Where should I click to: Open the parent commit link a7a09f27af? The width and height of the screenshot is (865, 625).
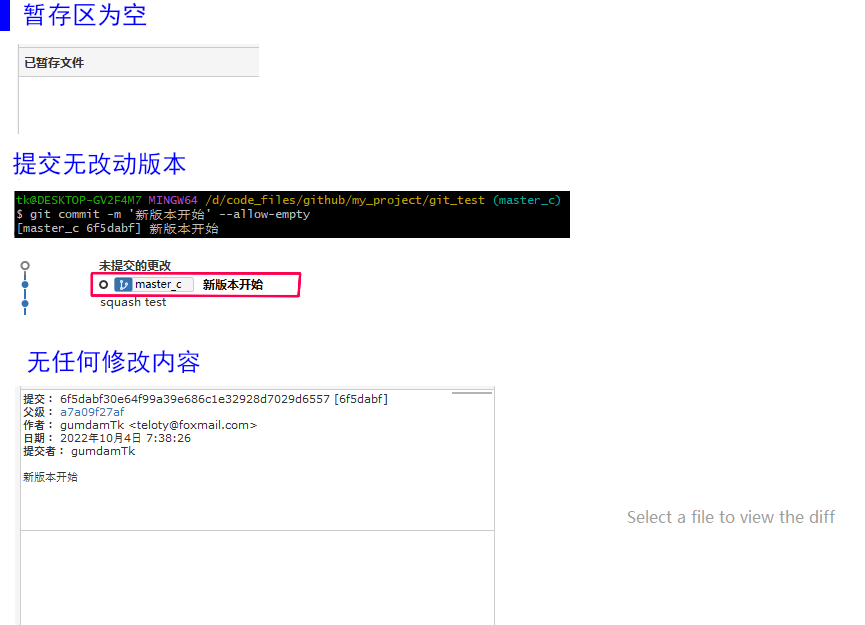click(92, 412)
